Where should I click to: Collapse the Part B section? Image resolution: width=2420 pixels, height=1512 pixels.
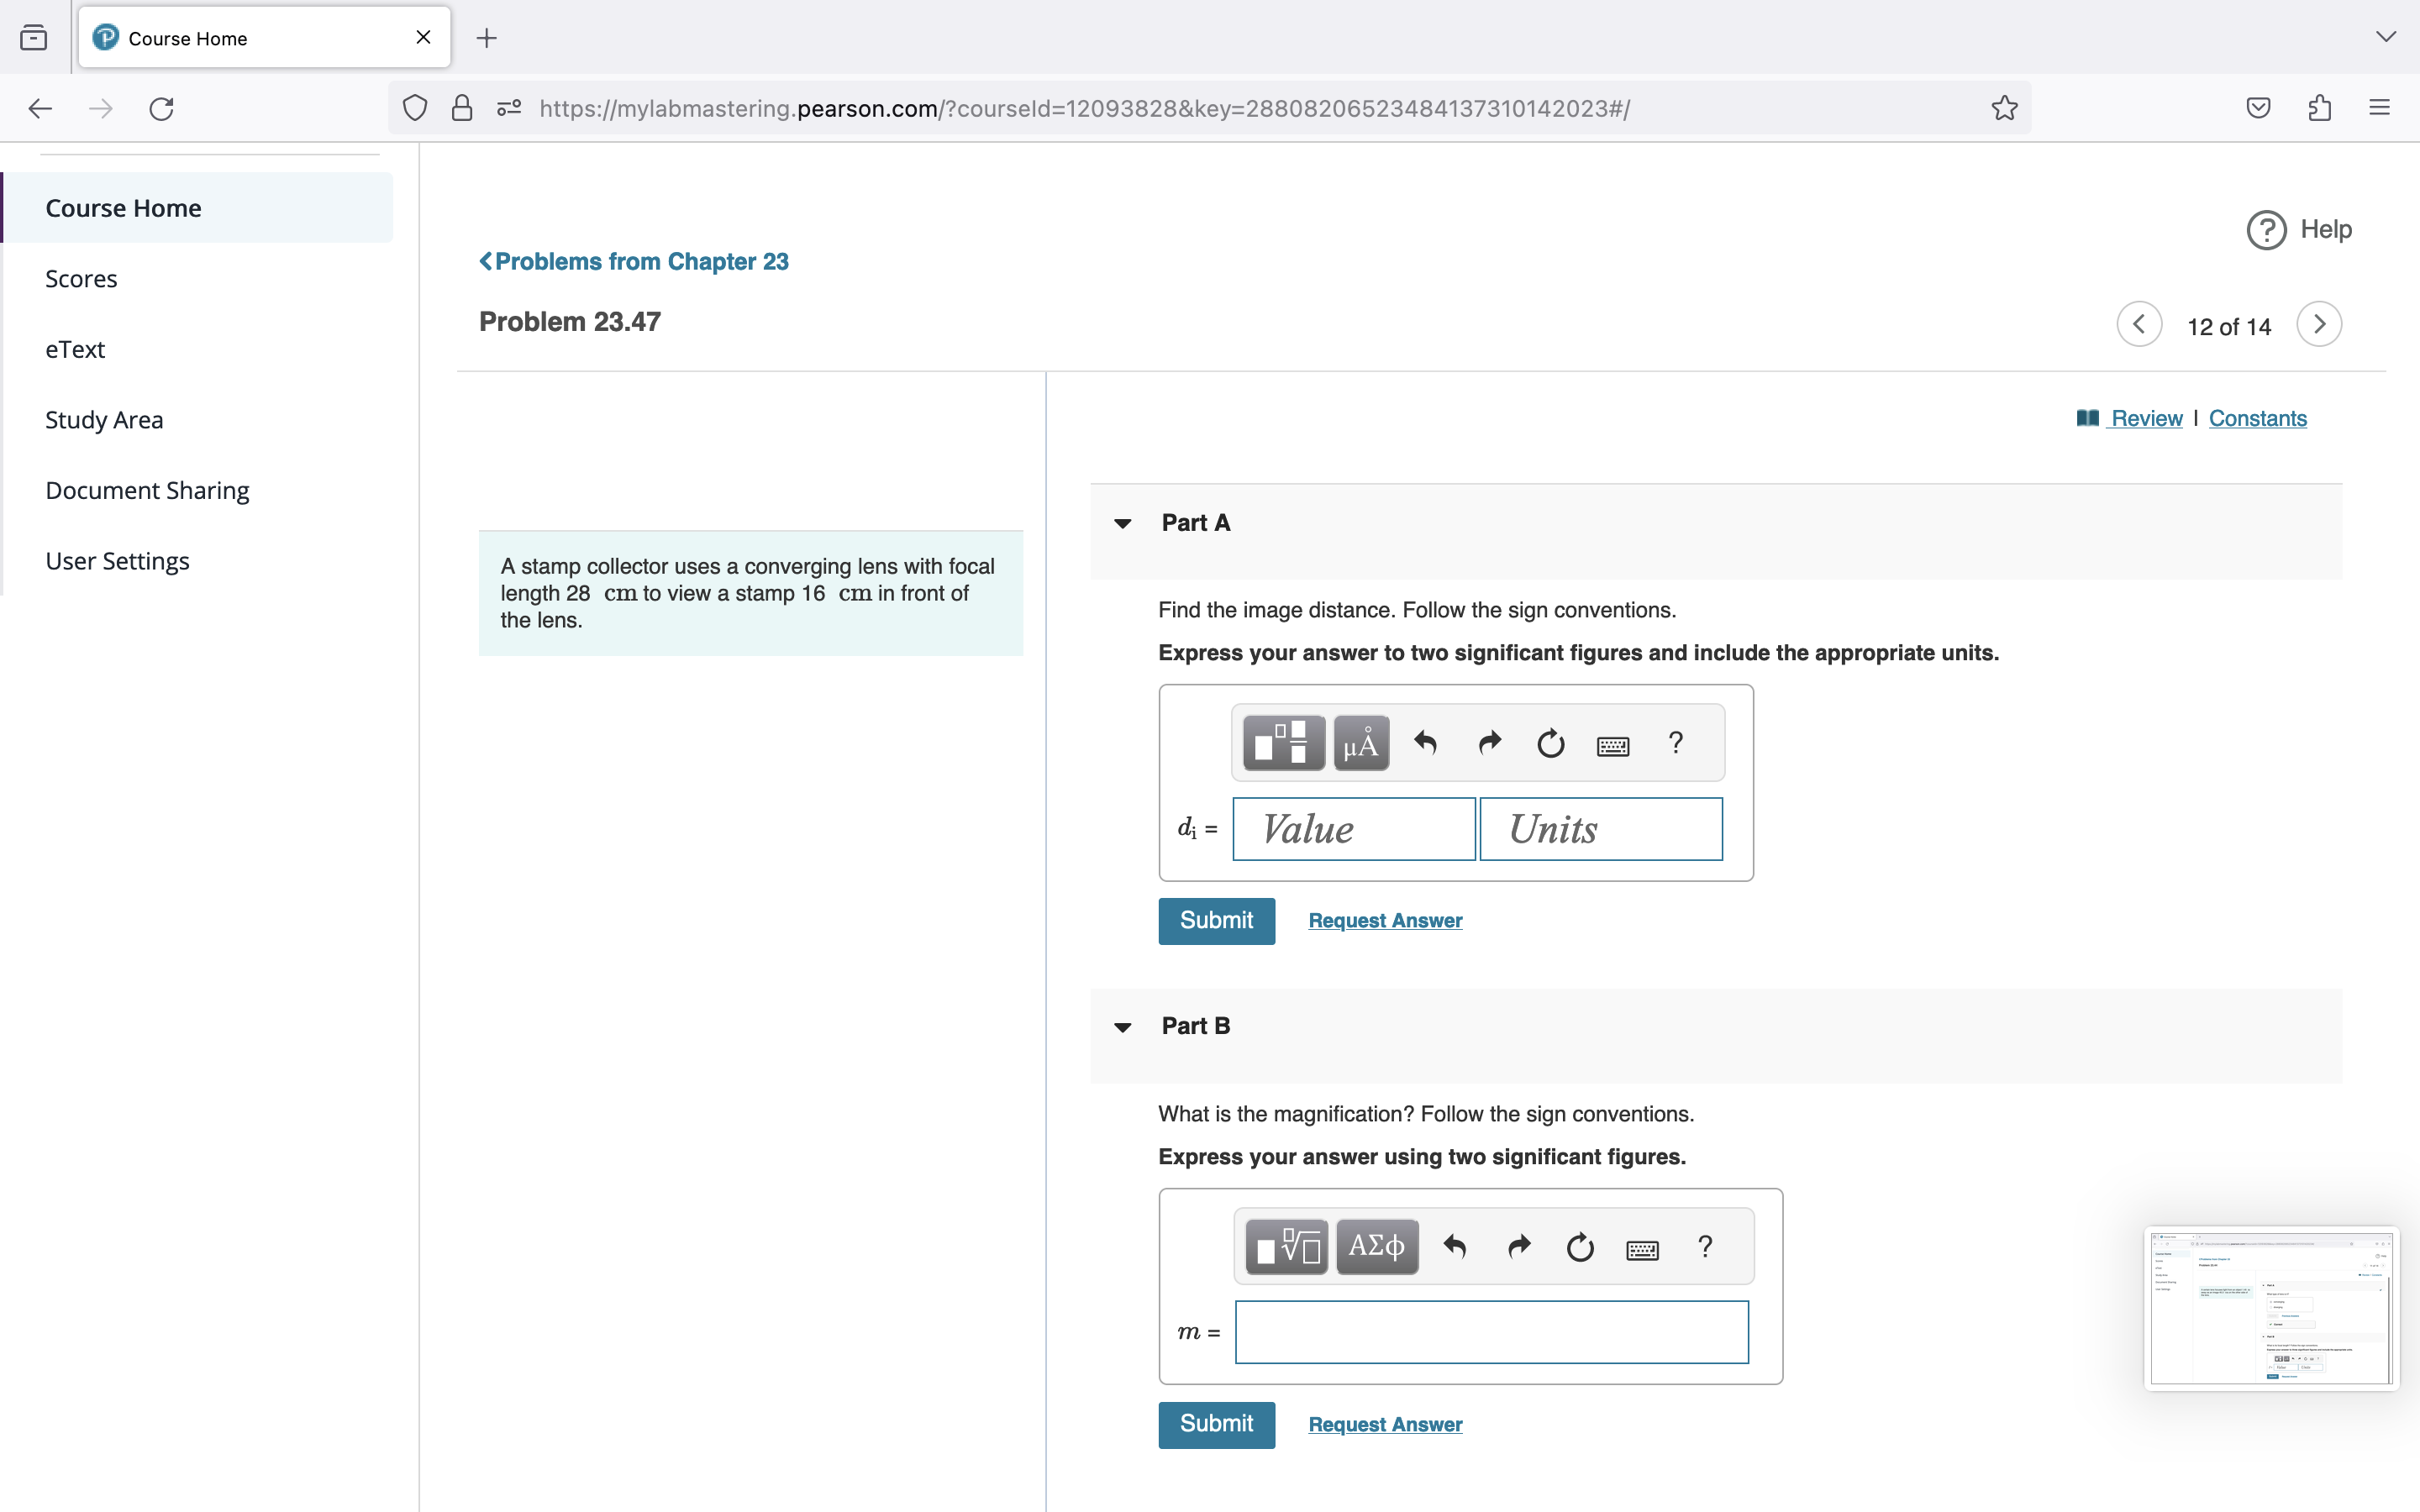pos(1122,1027)
